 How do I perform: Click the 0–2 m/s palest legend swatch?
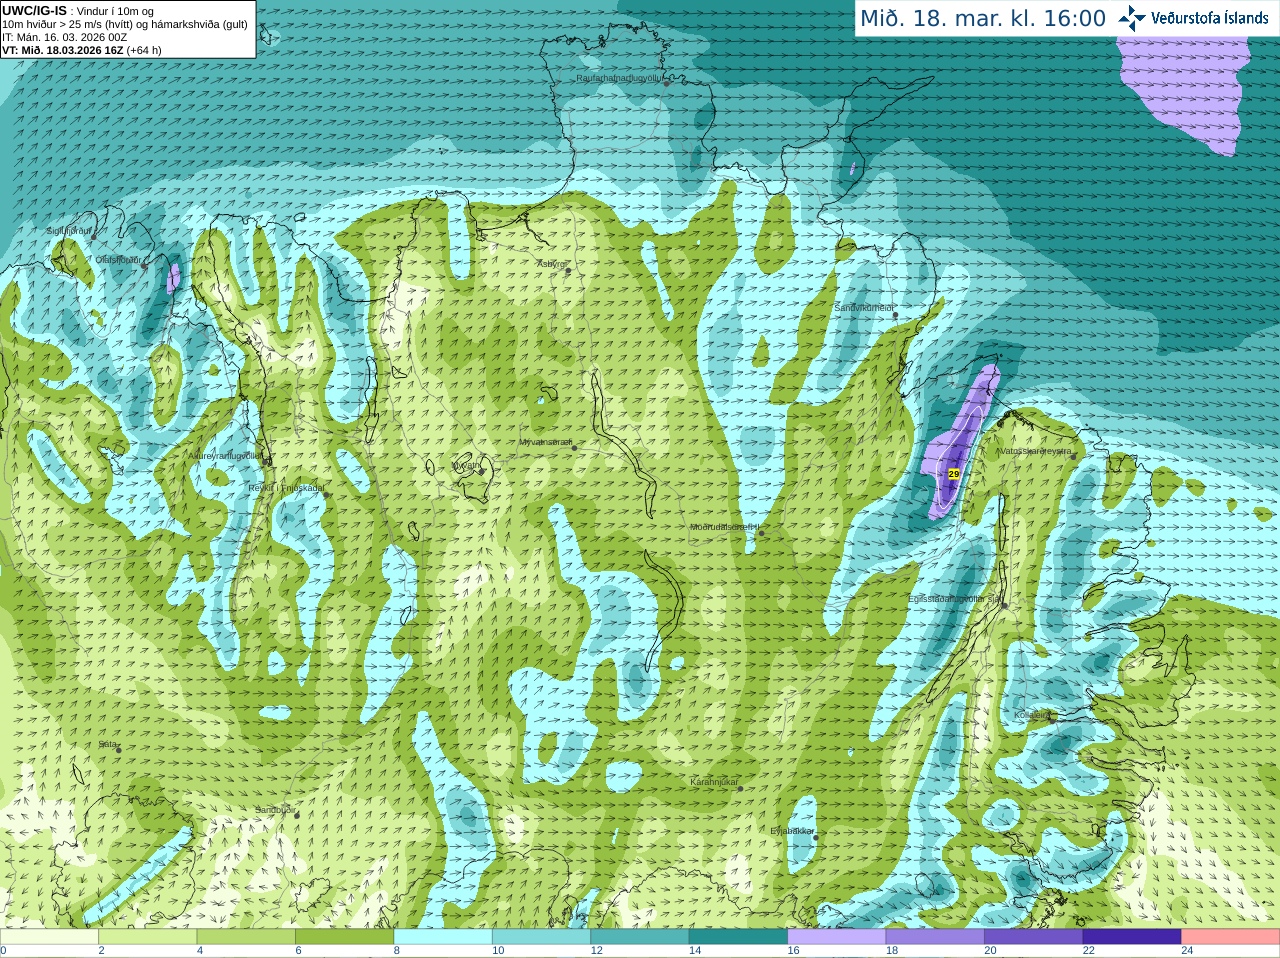(x=49, y=937)
